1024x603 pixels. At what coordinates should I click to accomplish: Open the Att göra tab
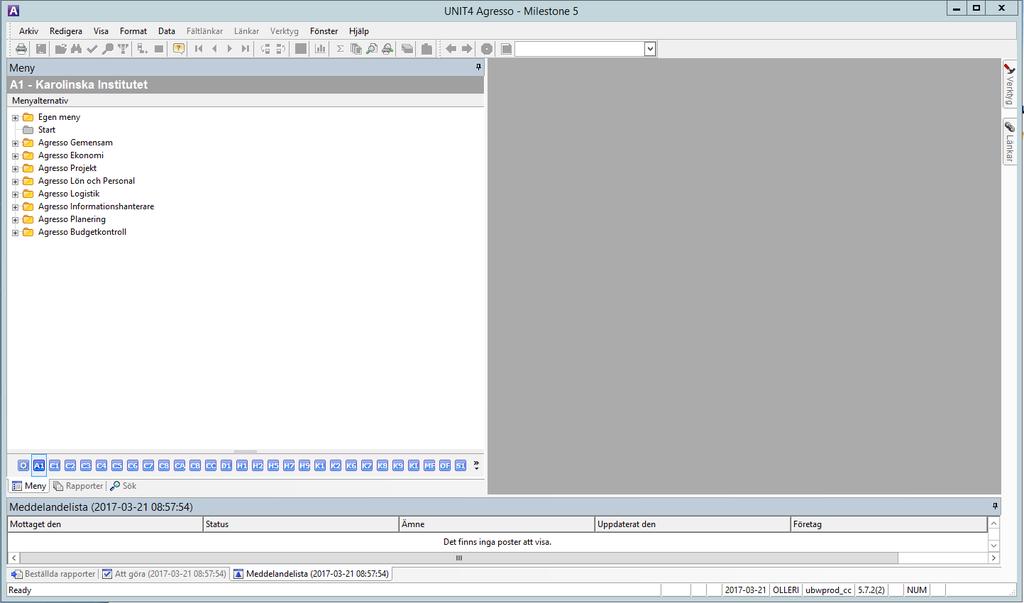(x=164, y=574)
